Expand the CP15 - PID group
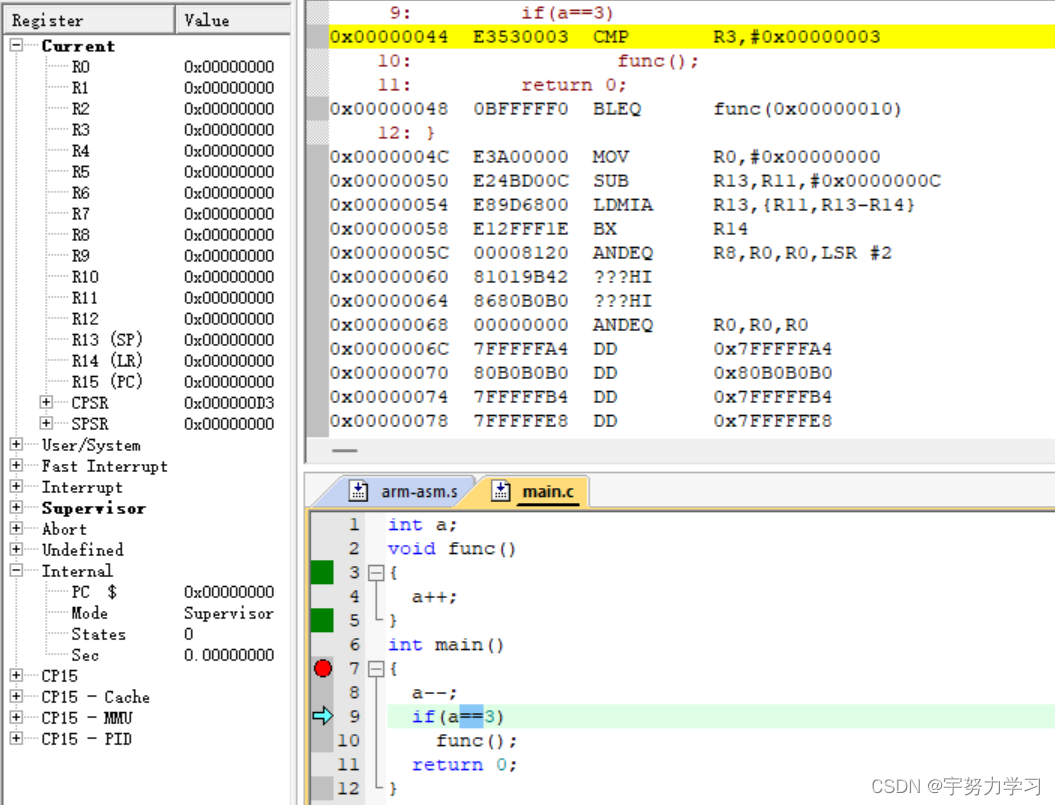Viewport: 1055px width, 805px height. (x=16, y=738)
